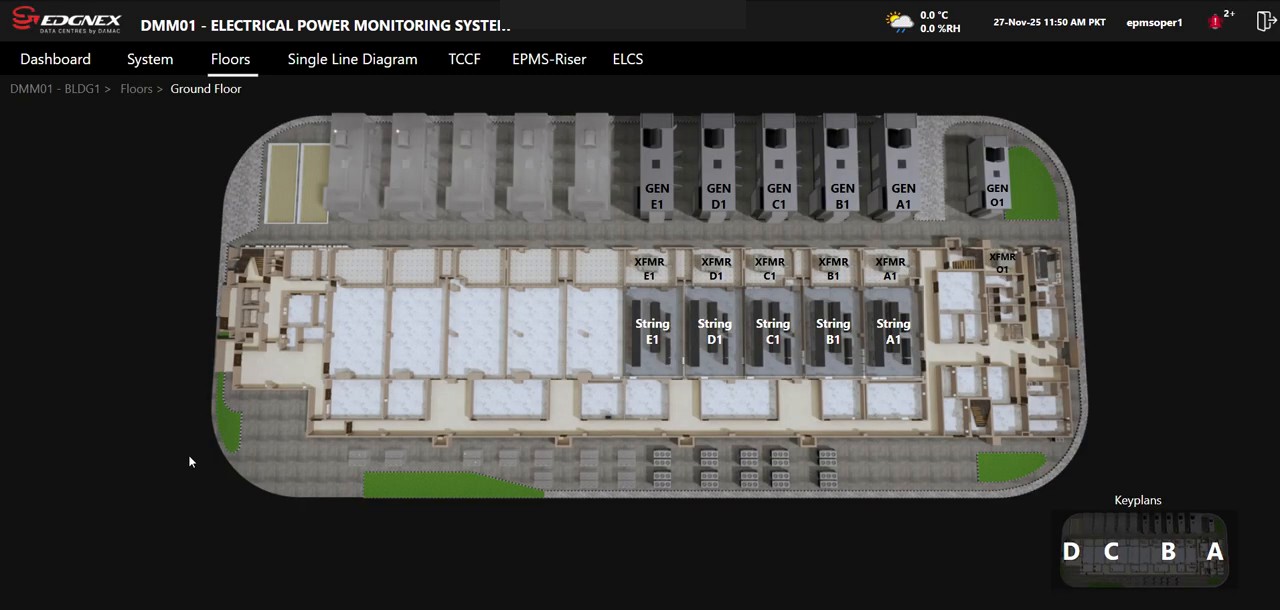This screenshot has height=610, width=1280.
Task: Click the Keyplans label
Action: coord(1138,500)
